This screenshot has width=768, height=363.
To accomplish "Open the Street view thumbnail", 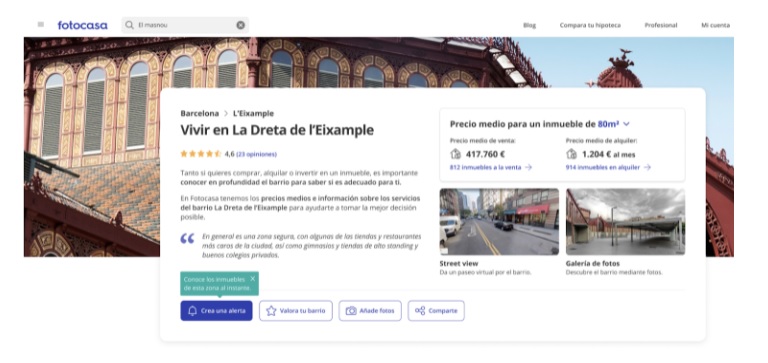I will click(499, 222).
